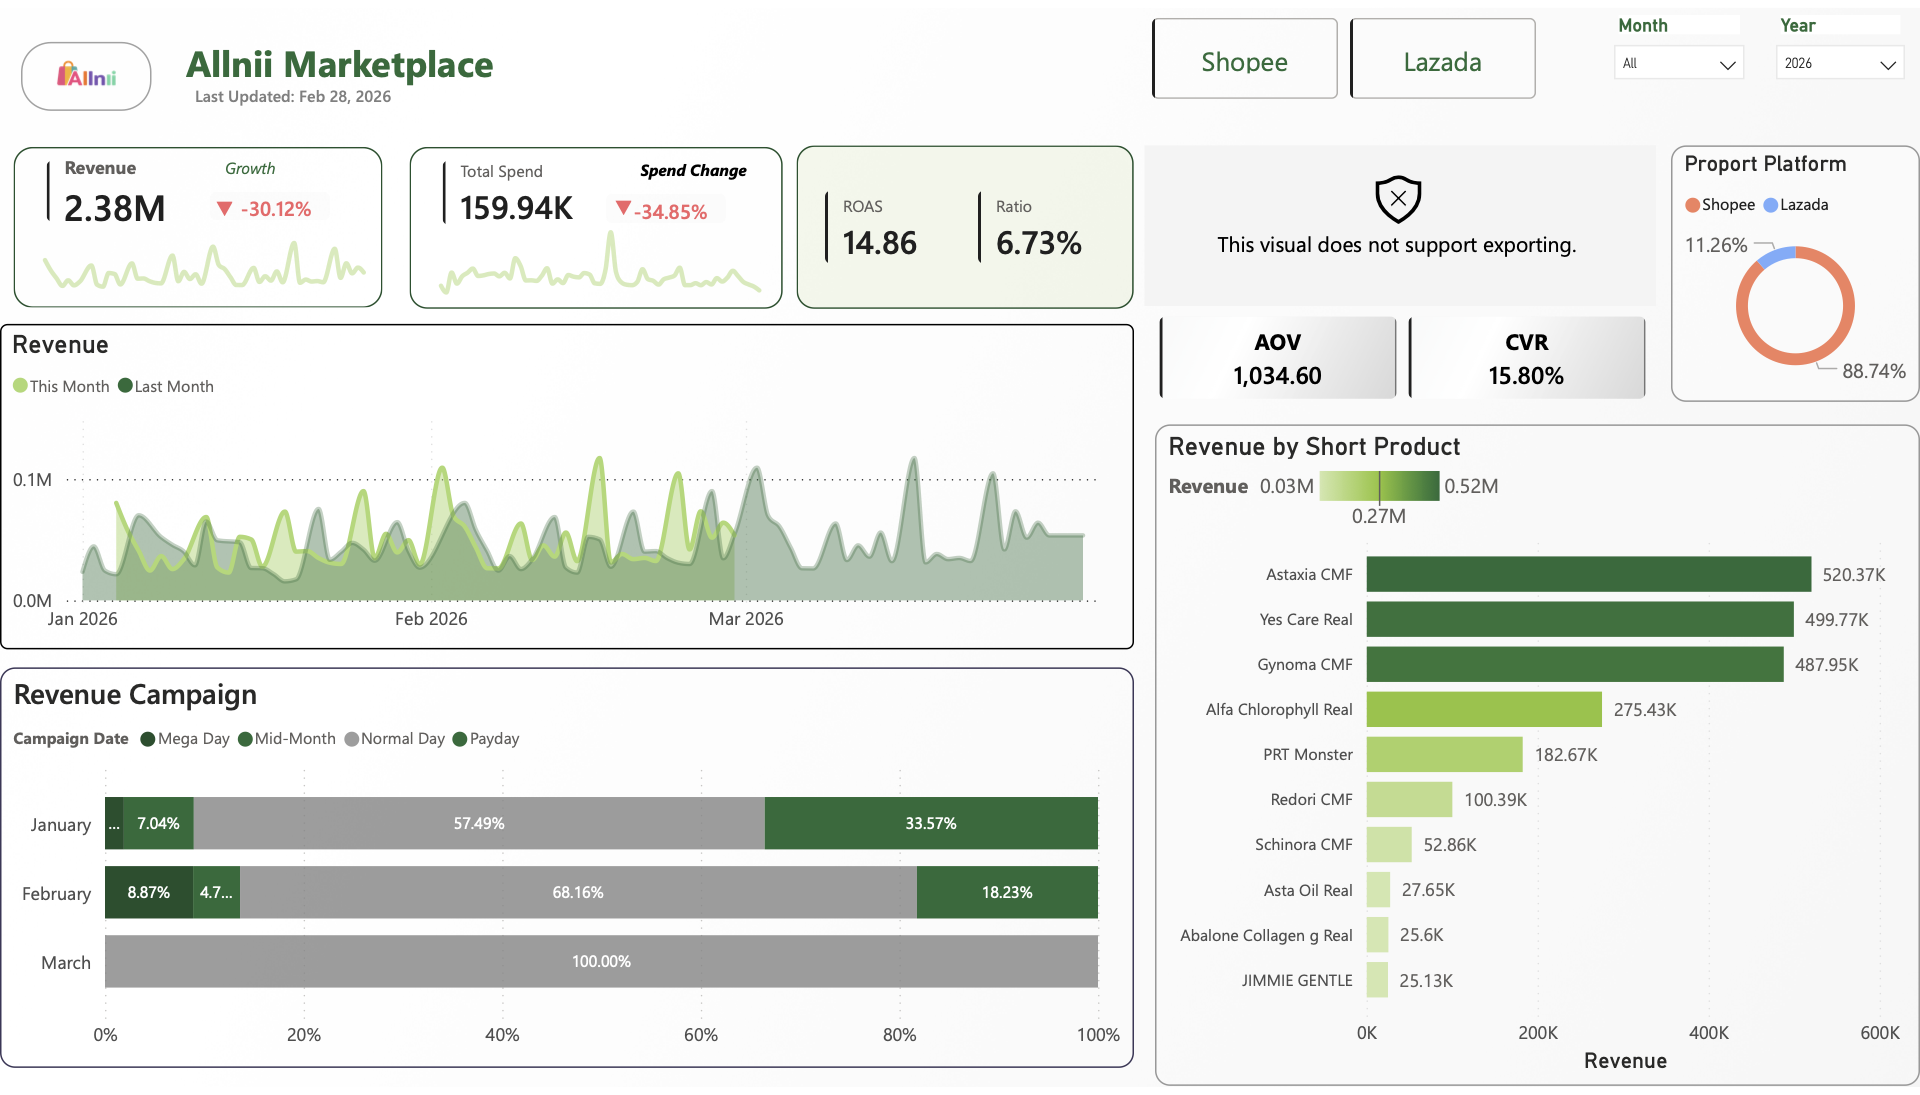
Task: Click the red down arrow beside -34.85%
Action: click(623, 209)
